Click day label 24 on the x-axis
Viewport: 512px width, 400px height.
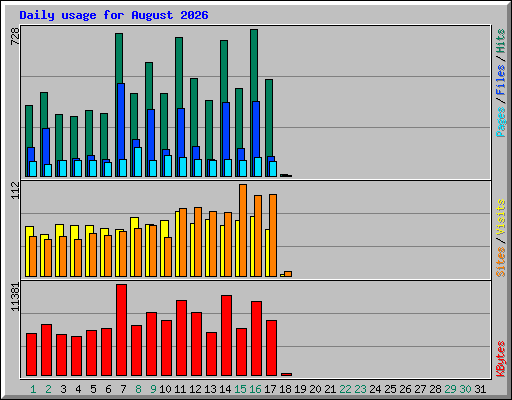pos(375,389)
